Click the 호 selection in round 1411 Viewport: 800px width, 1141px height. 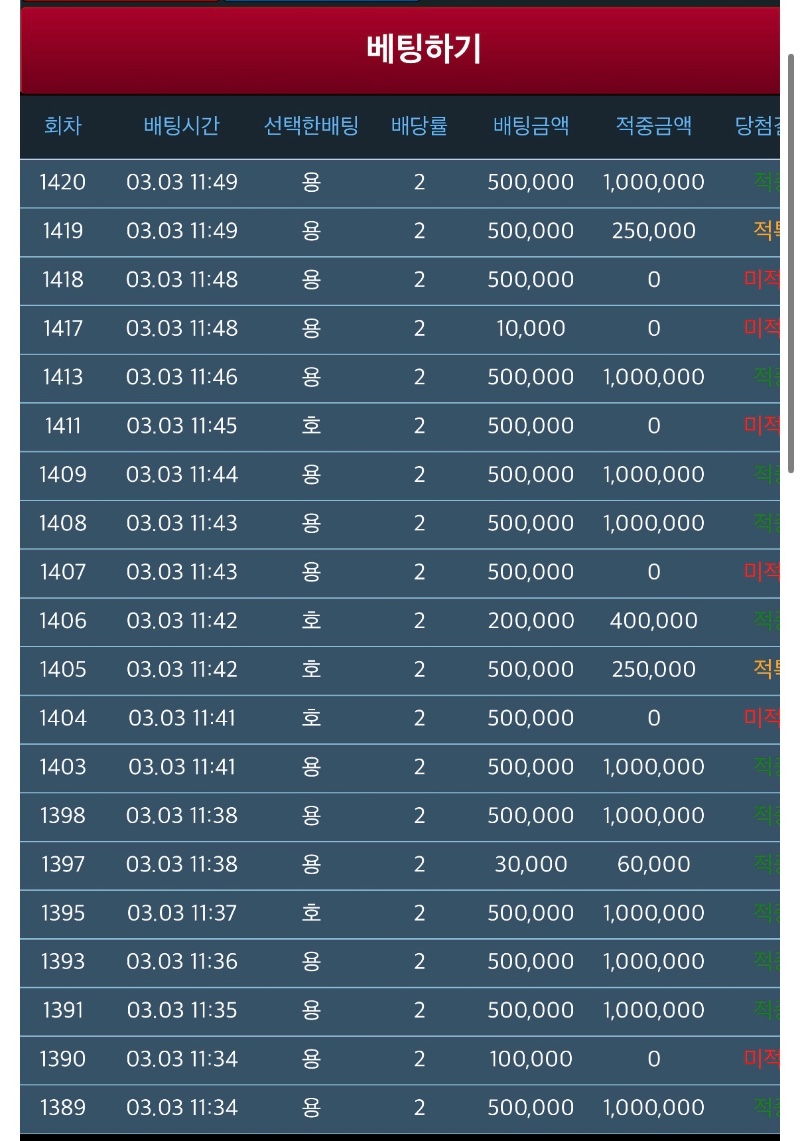coord(311,426)
